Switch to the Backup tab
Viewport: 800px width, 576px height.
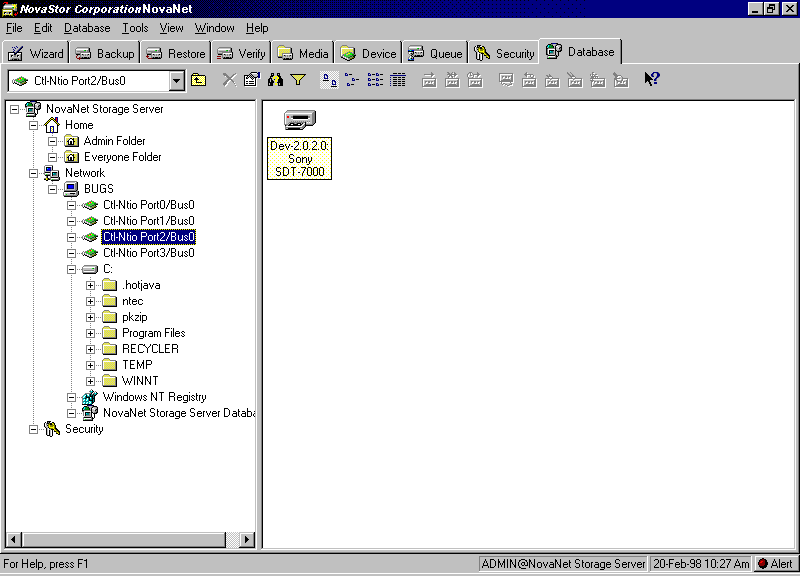(x=105, y=53)
